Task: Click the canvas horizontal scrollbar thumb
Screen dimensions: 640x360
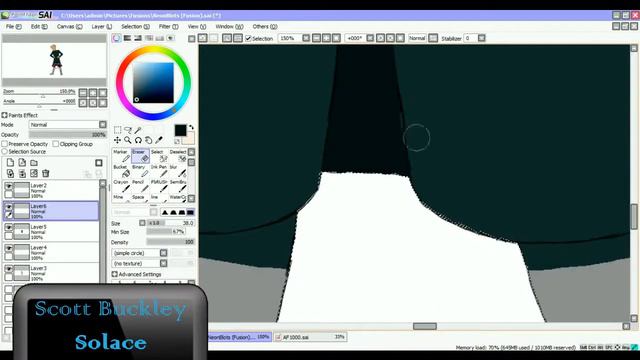Action: pos(424,326)
